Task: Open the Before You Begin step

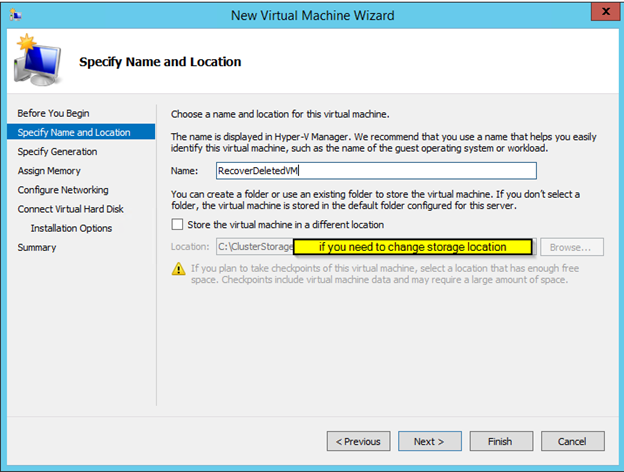Action: click(x=53, y=113)
